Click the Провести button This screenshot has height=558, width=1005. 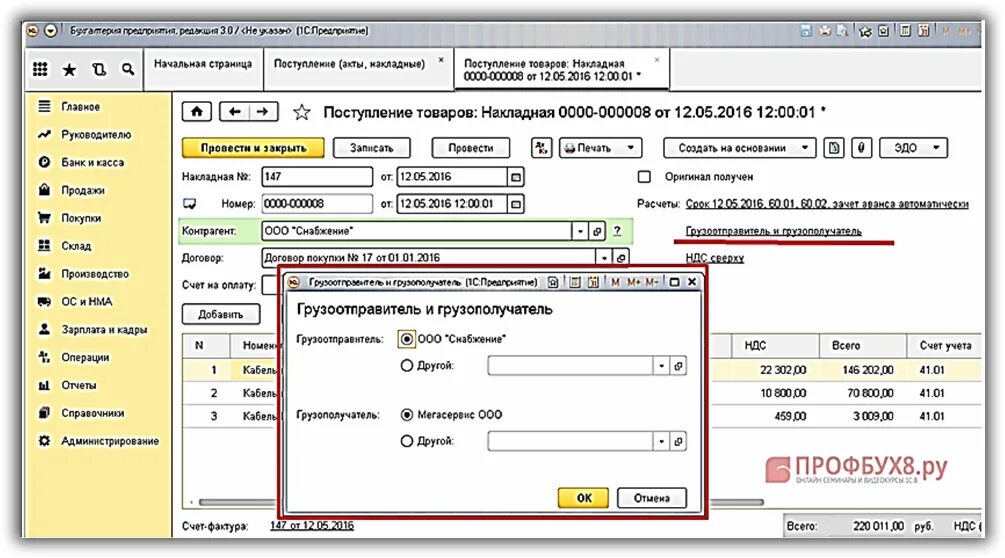click(470, 148)
